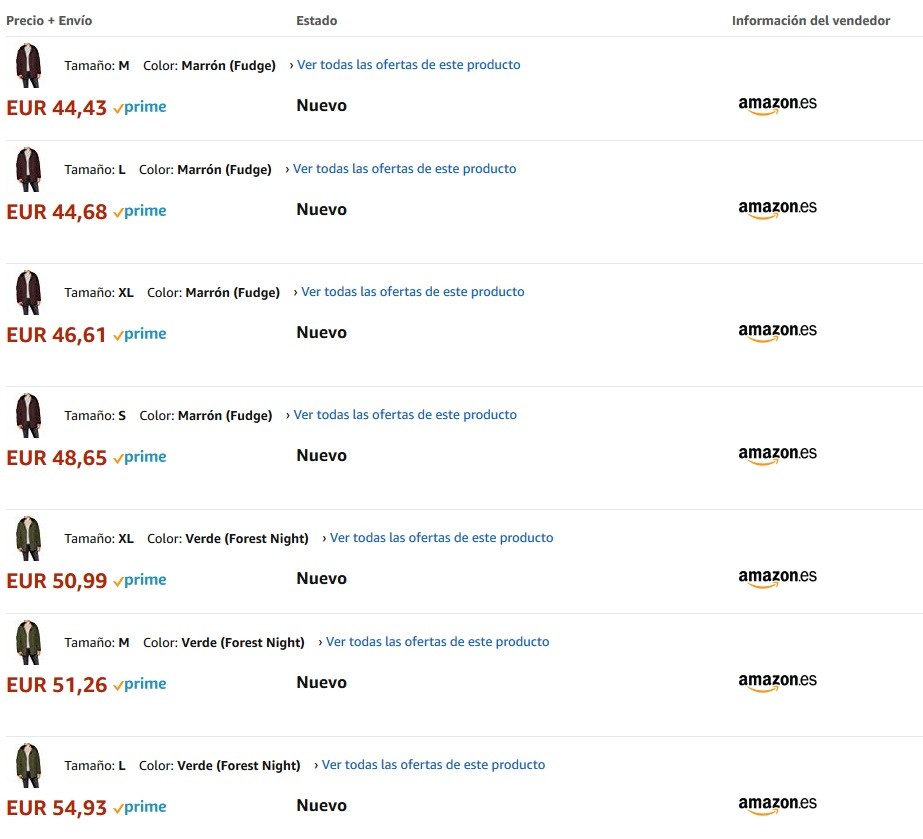The image size is (923, 839).
Task: Click the Prime logo beside EUR 54,93
Action: (x=140, y=807)
